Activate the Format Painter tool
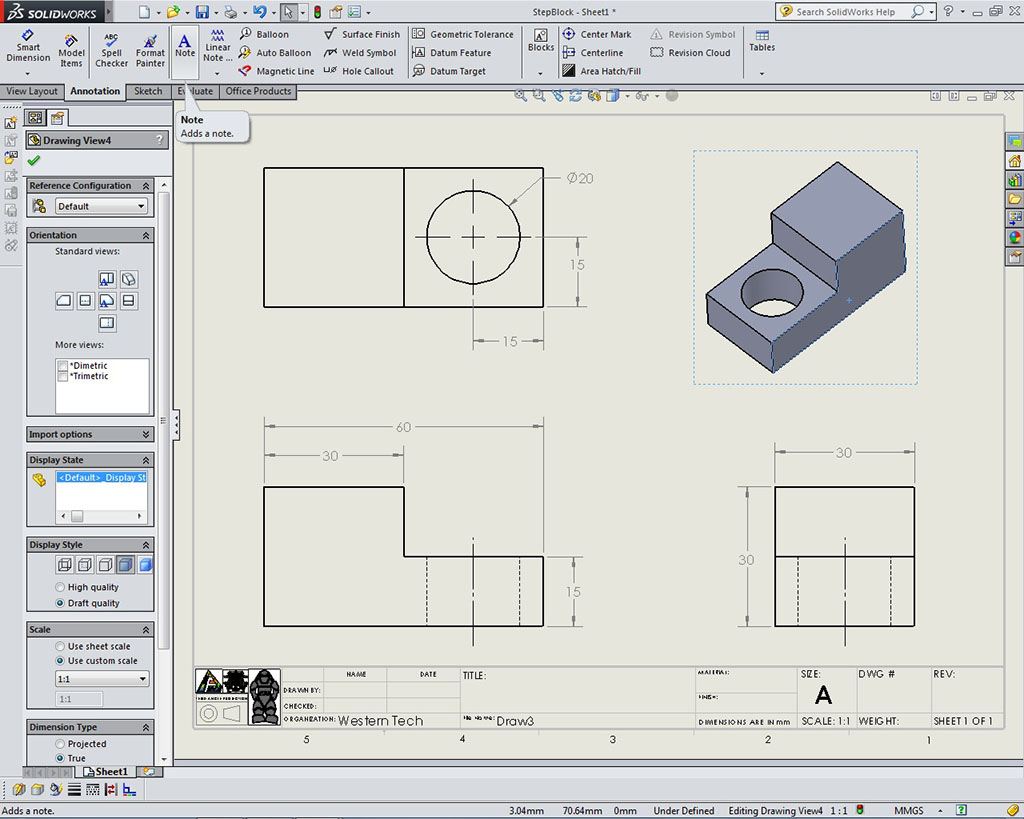The width and height of the screenshot is (1024, 819). tap(150, 46)
